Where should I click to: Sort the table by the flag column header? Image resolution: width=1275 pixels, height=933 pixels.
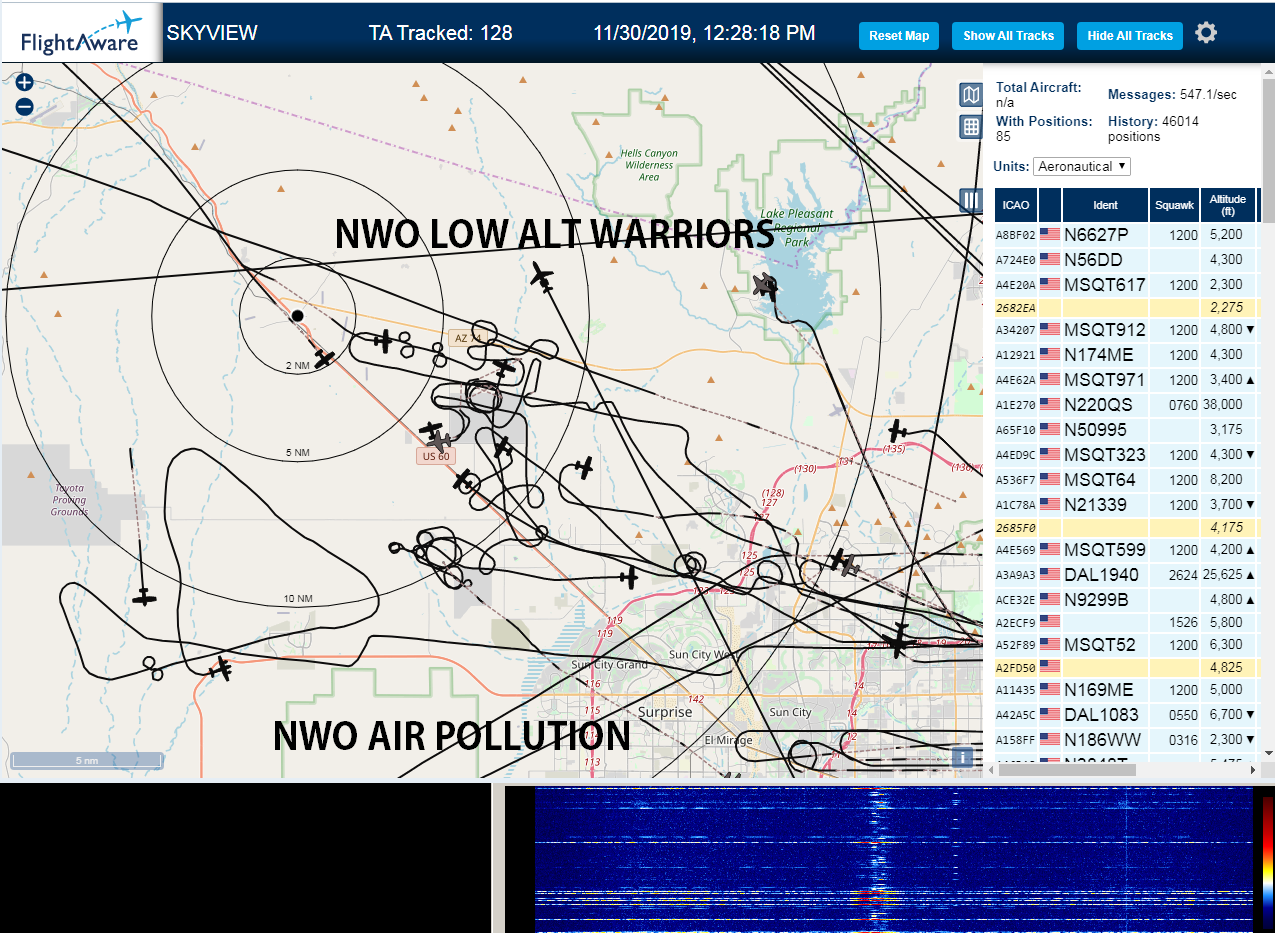pyautogui.click(x=1050, y=205)
